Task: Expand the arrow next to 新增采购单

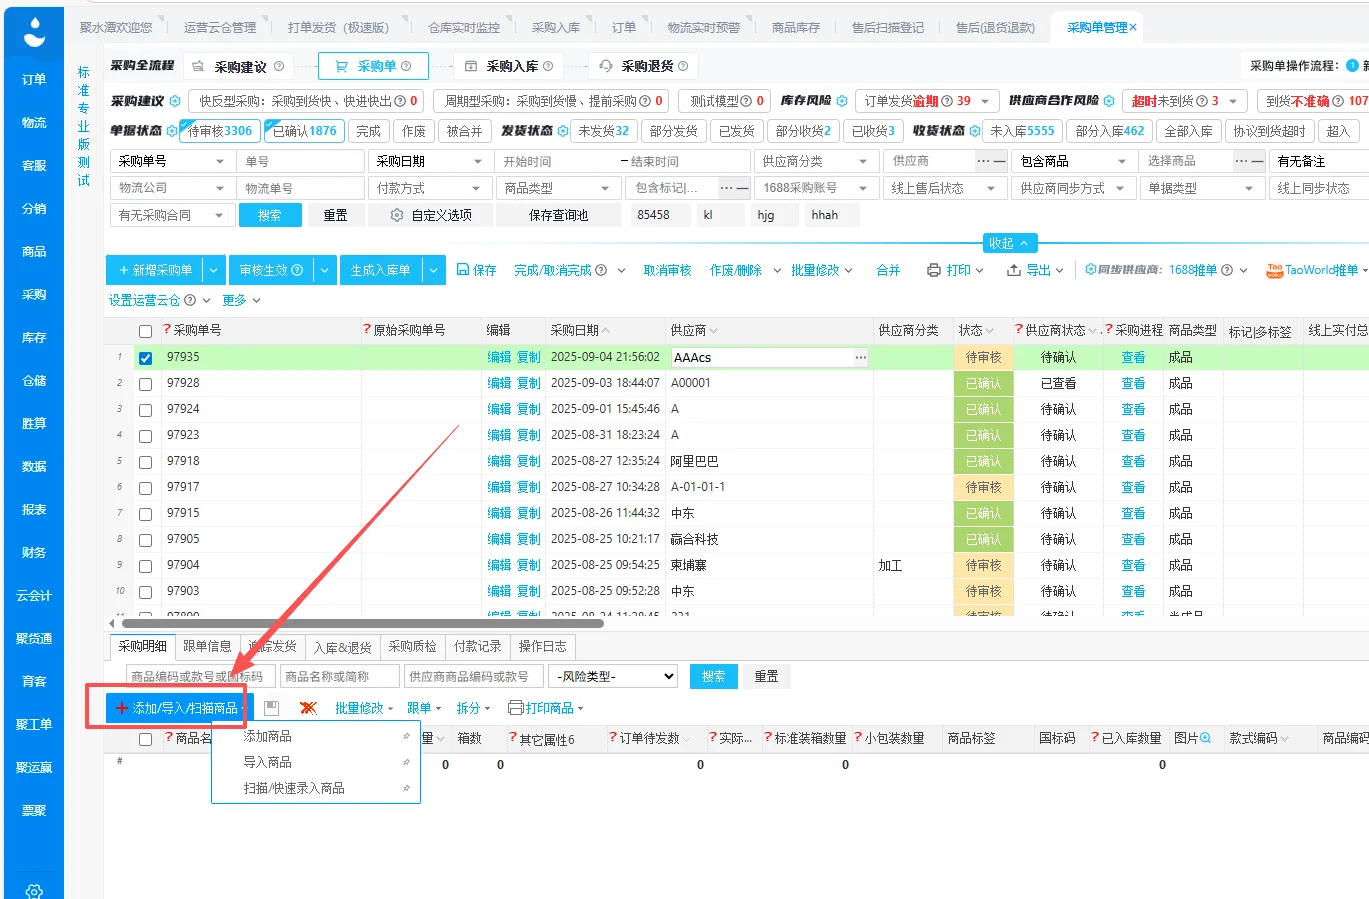Action: pos(214,270)
